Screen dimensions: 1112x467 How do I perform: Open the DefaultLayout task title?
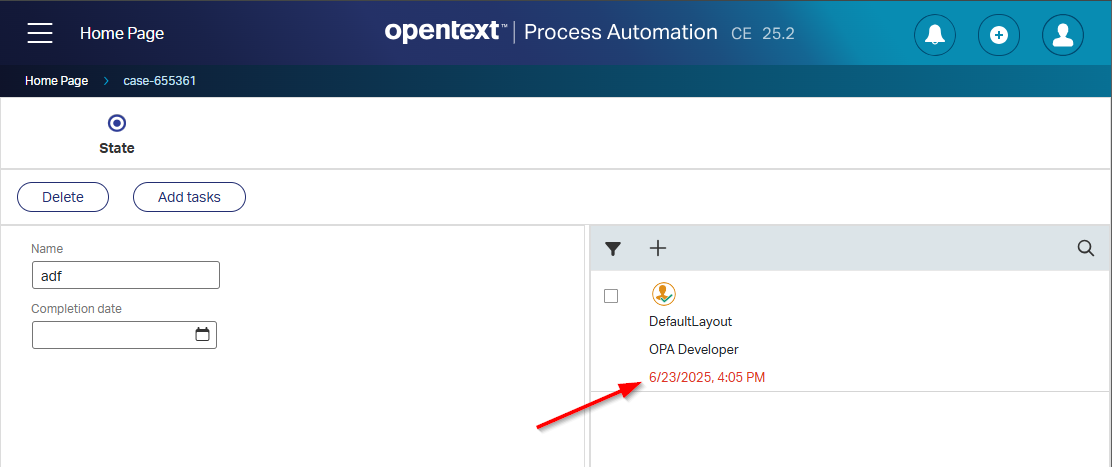(x=690, y=322)
